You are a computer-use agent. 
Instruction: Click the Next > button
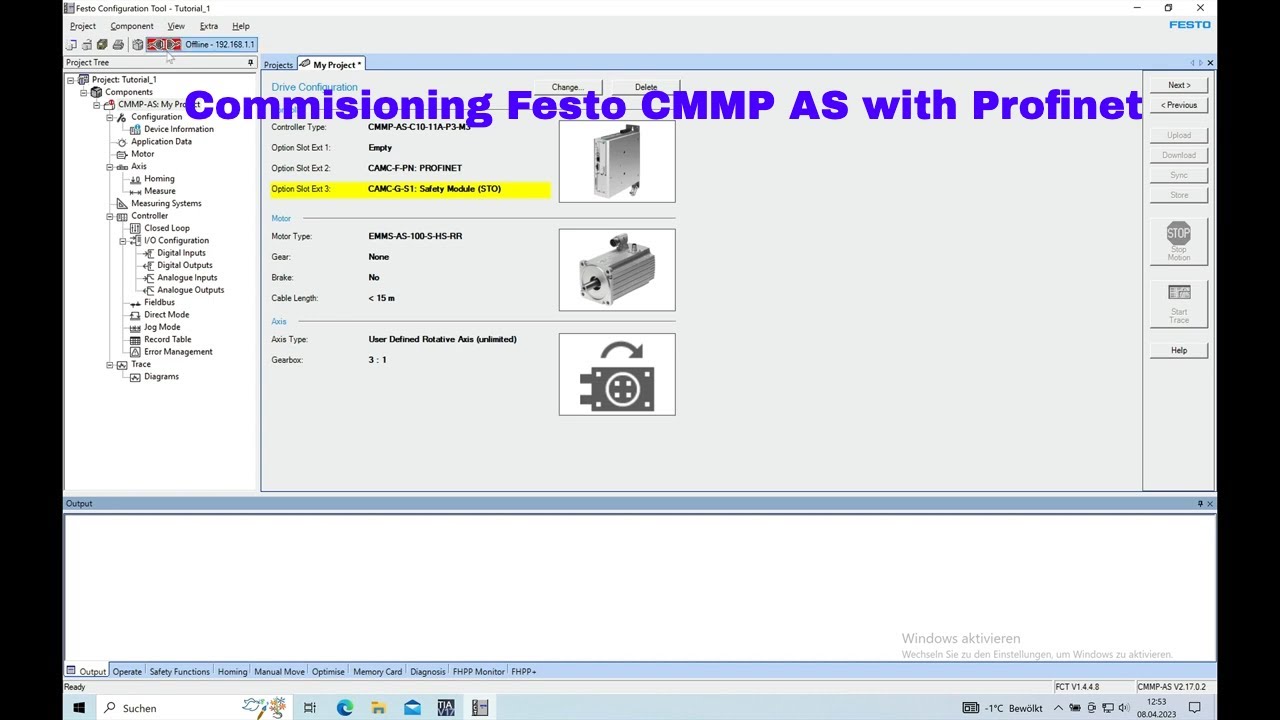(1179, 85)
